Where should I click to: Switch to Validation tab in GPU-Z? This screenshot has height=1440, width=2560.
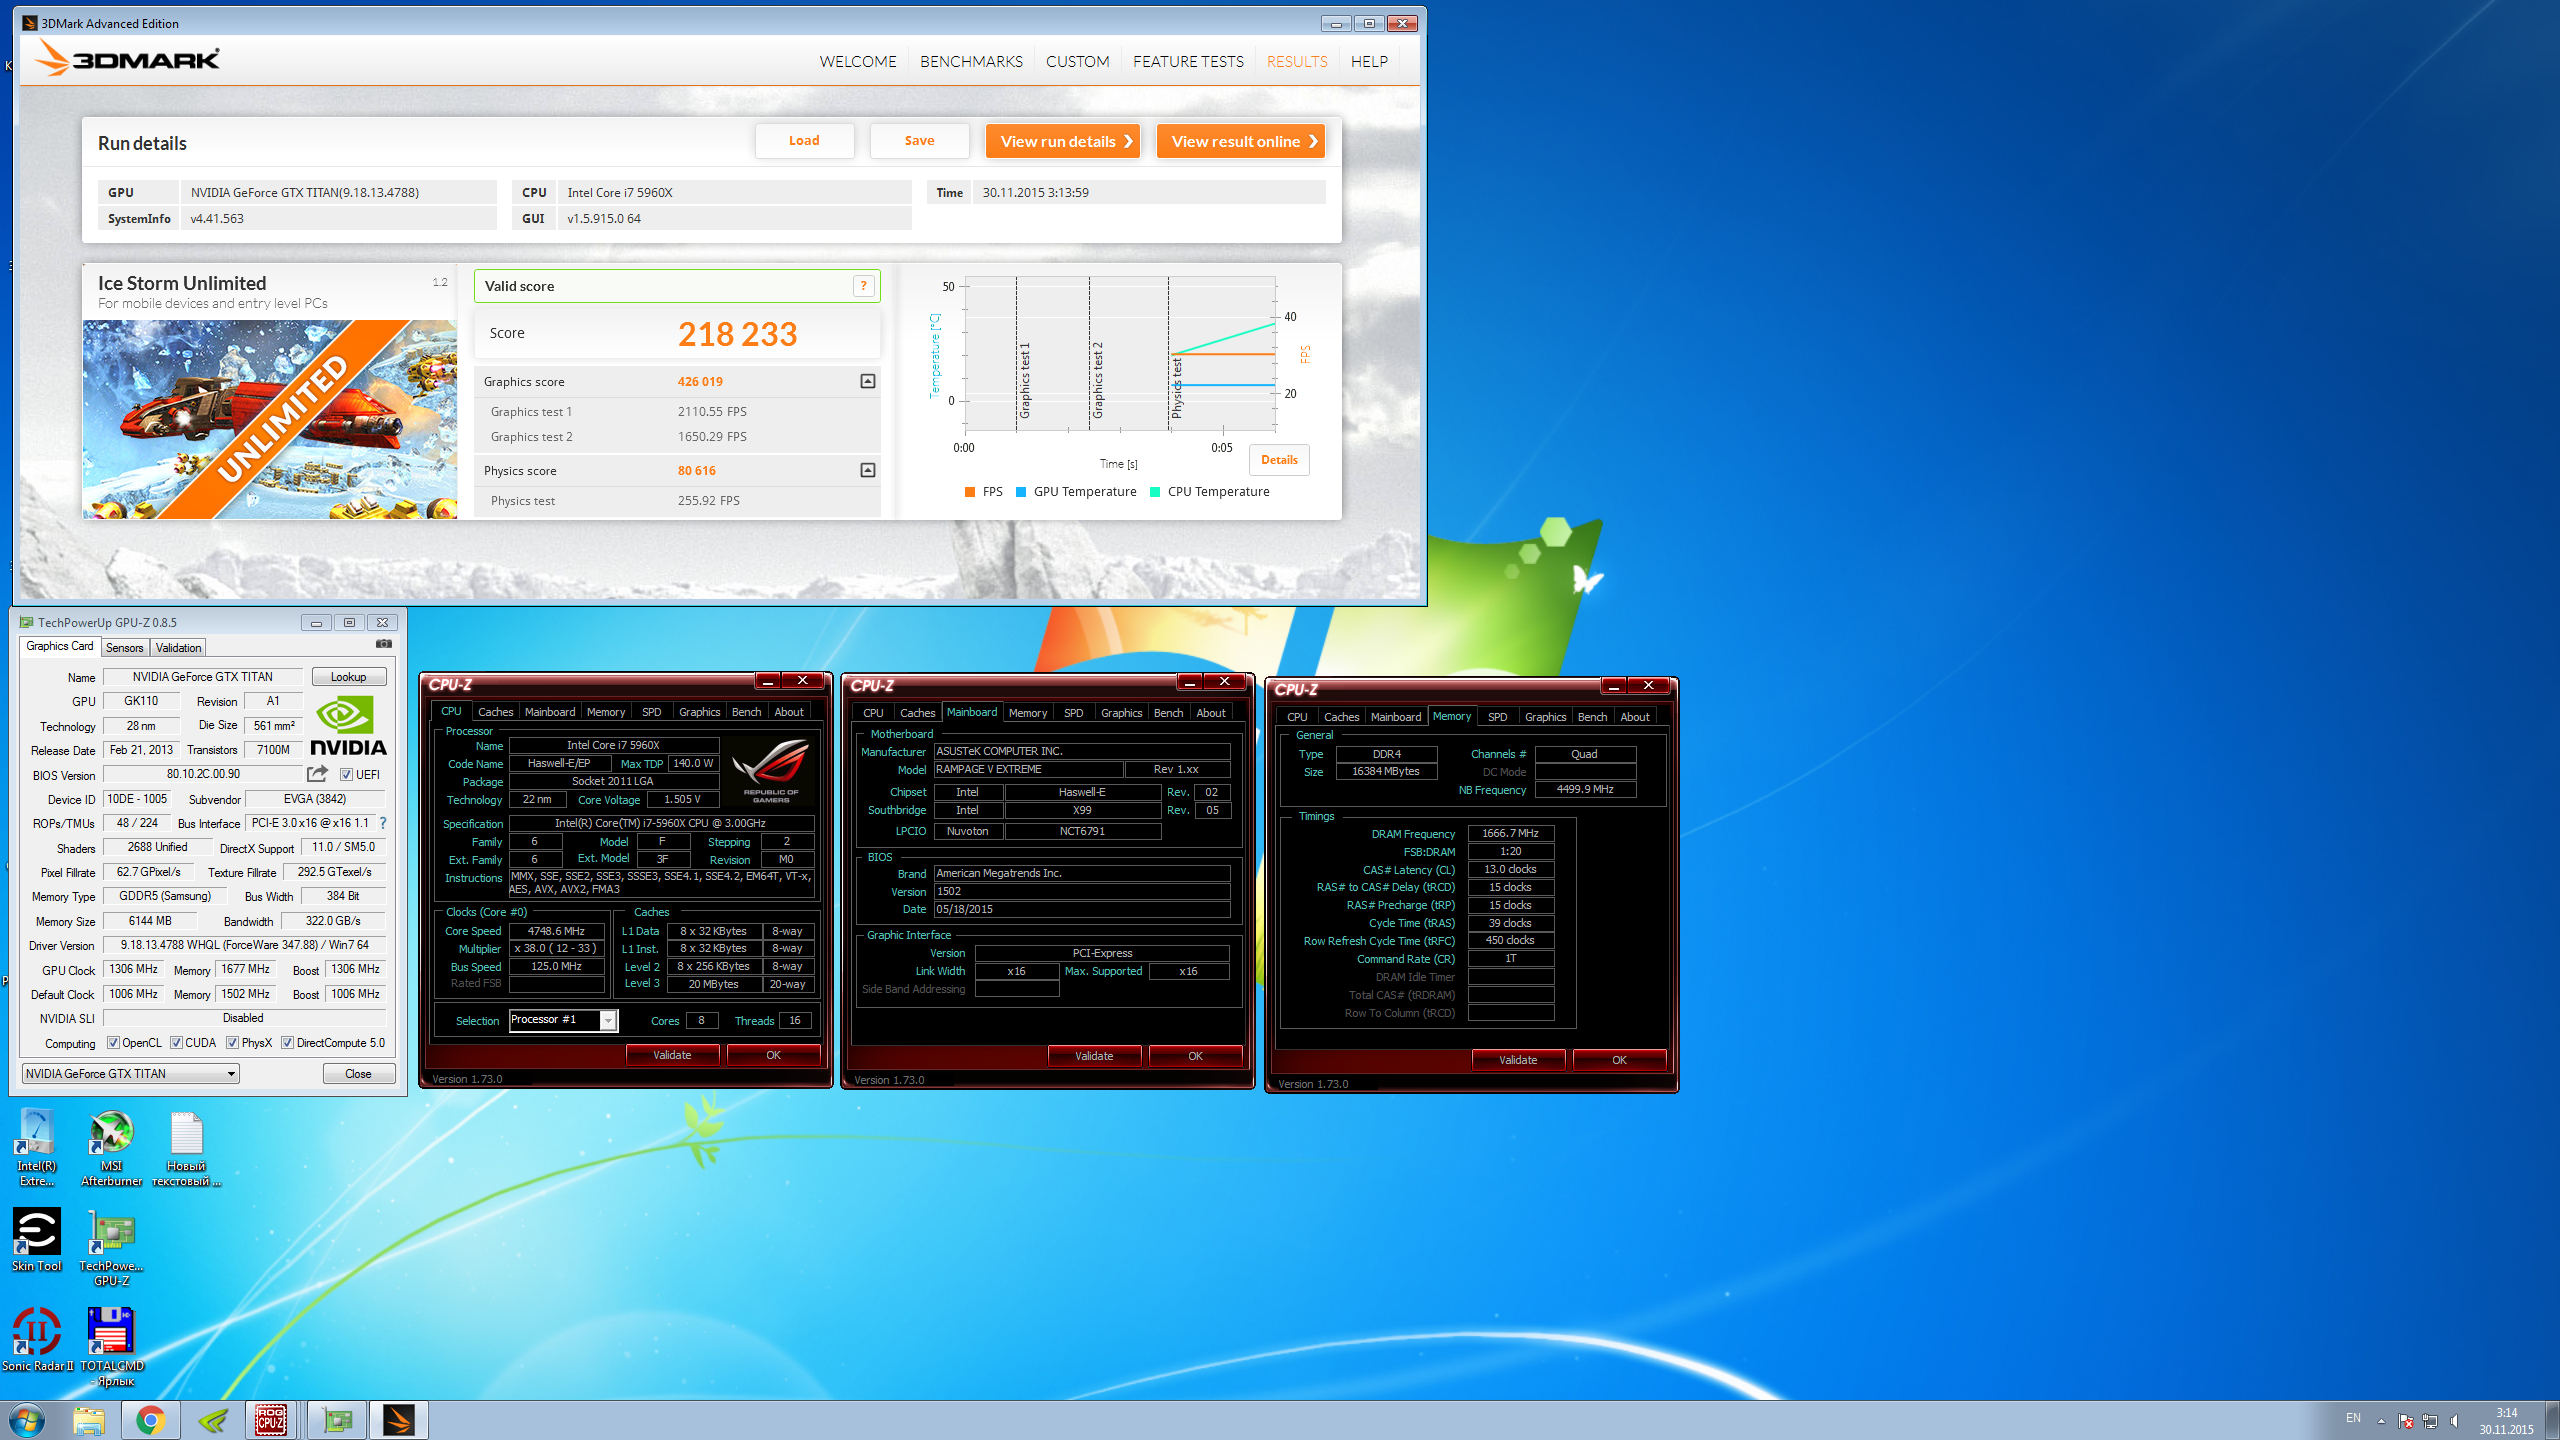point(178,647)
